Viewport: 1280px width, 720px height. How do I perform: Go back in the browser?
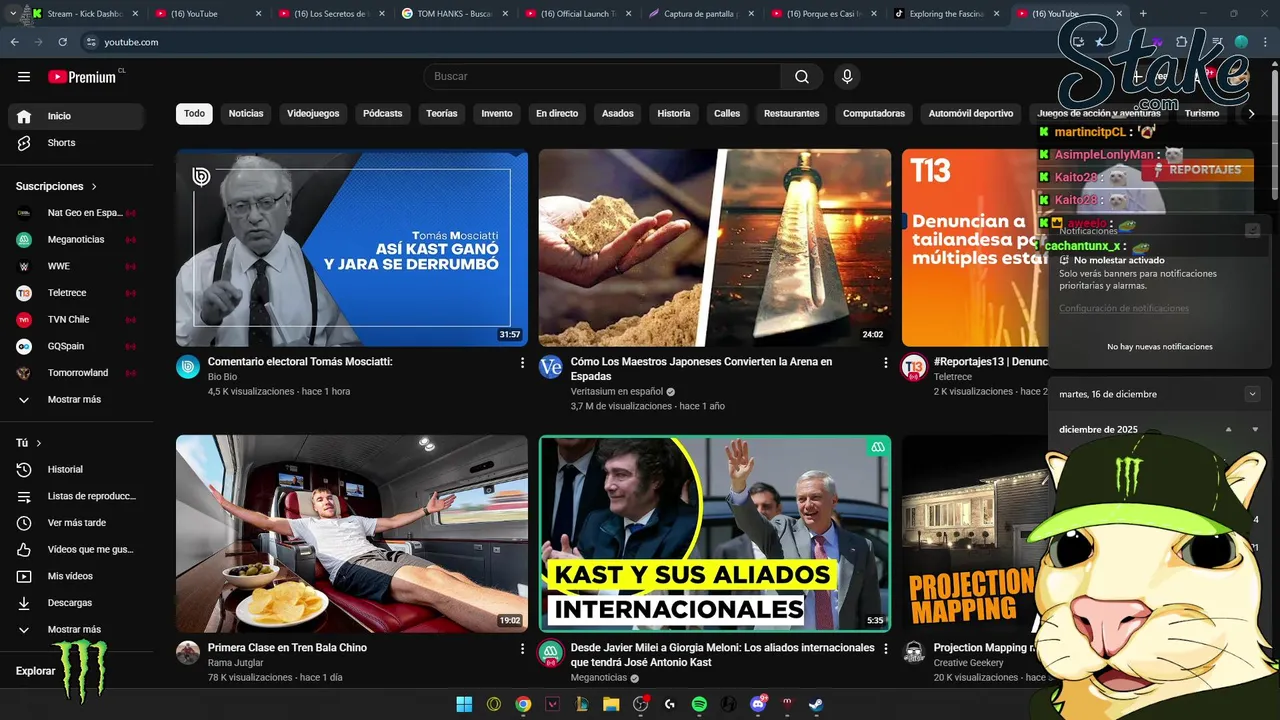coord(14,42)
